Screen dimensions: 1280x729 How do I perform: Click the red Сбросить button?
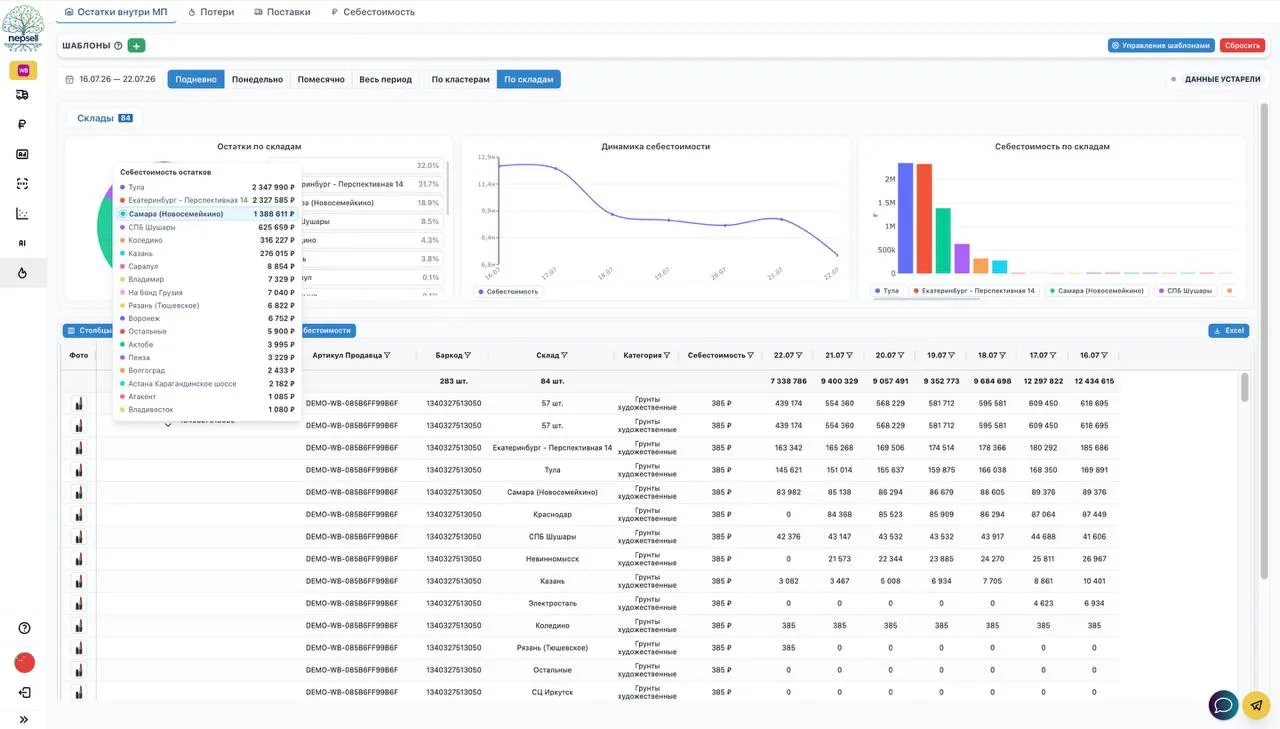coord(1242,45)
